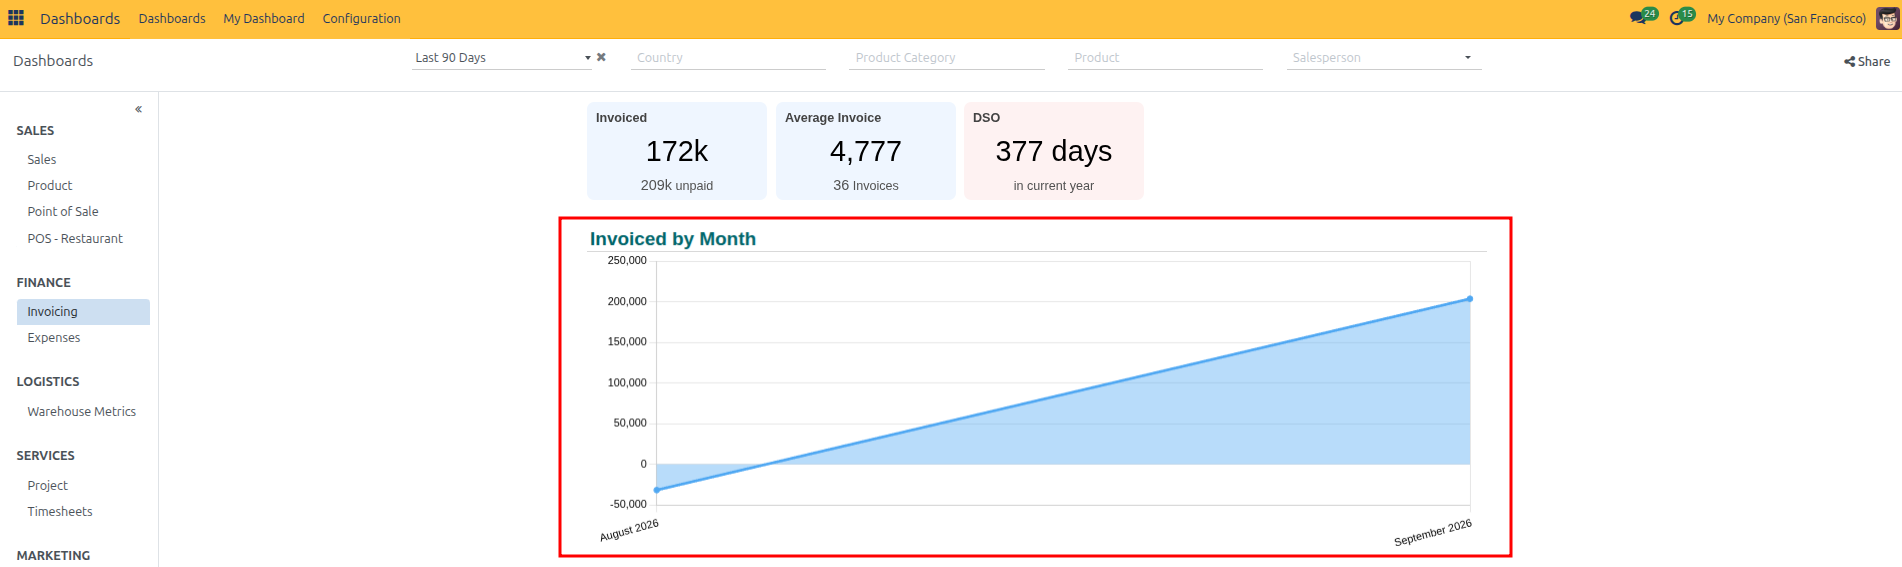Open the Last 90 Days period dropdown
The width and height of the screenshot is (1902, 567).
point(503,58)
